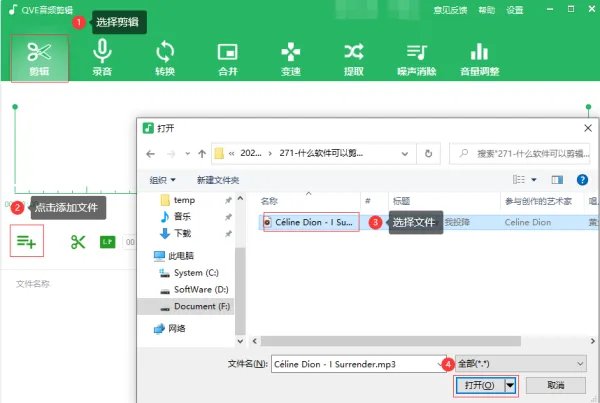600x403 pixels.
Task: Expand the 打开 button dropdown arrow
Action: point(510,385)
